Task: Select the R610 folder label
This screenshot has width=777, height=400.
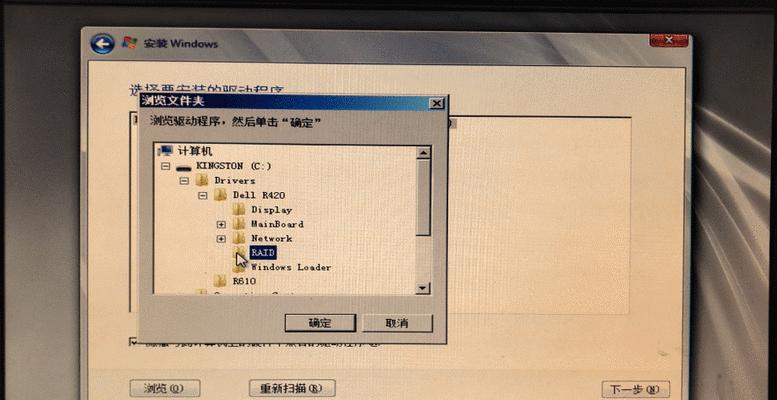Action: click(x=244, y=281)
